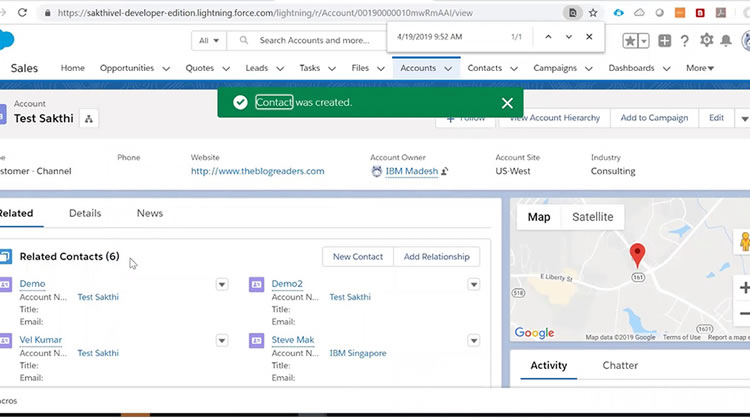750x418 pixels.
Task: Bookmark page with the browser star icon
Action: (x=593, y=13)
